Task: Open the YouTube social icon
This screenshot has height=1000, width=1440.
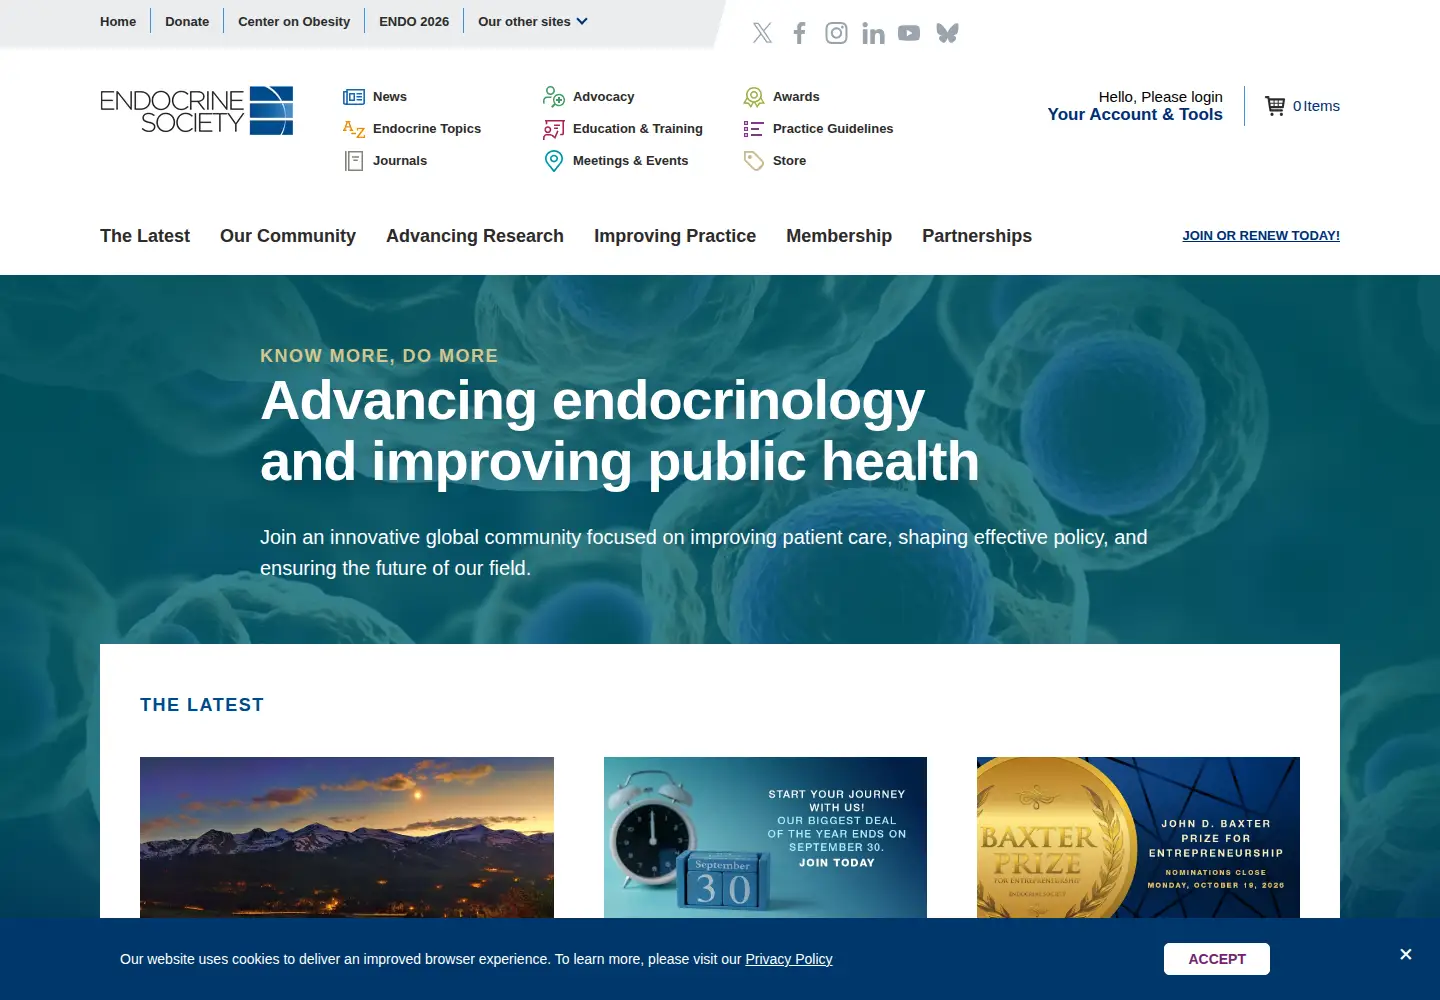Action: [909, 33]
